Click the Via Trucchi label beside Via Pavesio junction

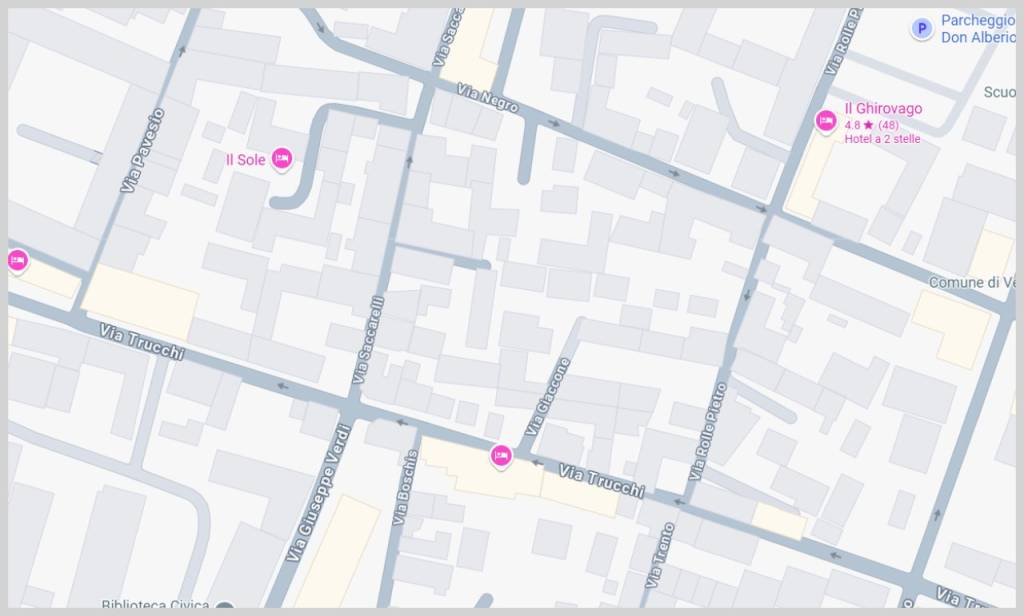pyautogui.click(x=142, y=342)
